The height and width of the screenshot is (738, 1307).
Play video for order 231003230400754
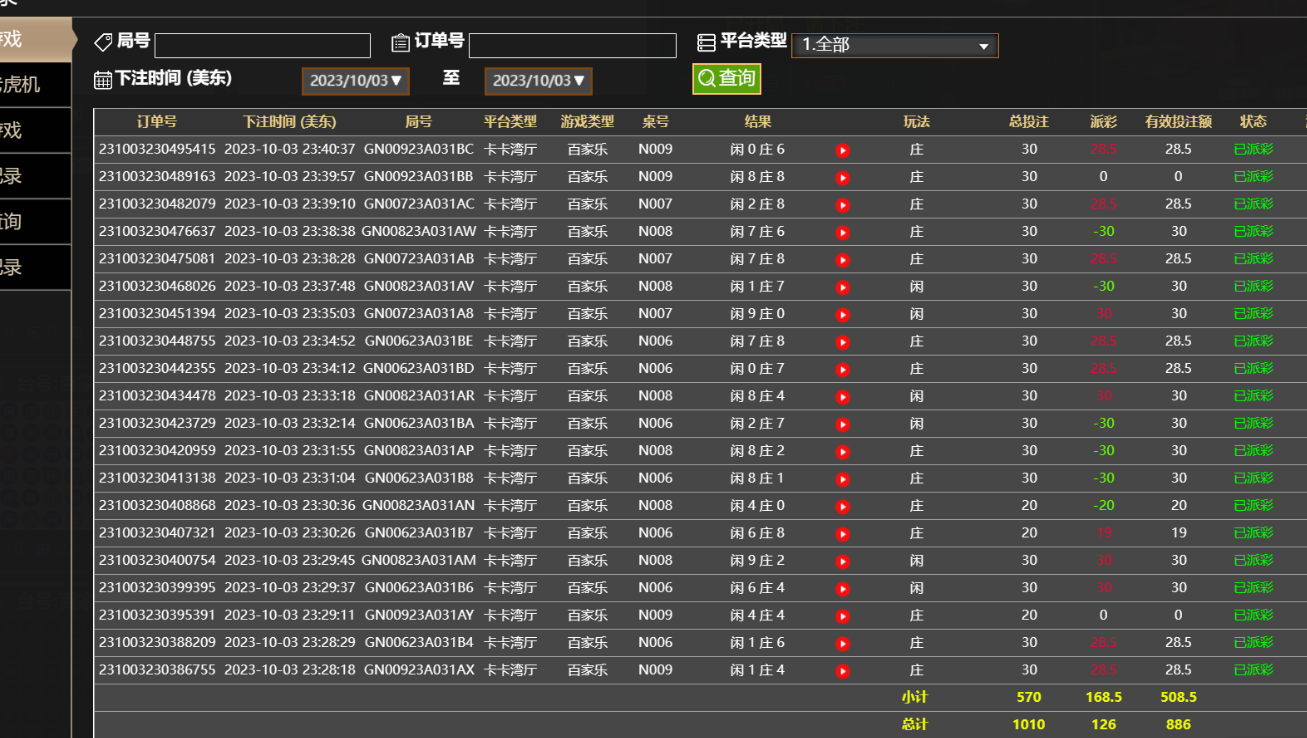click(843, 562)
